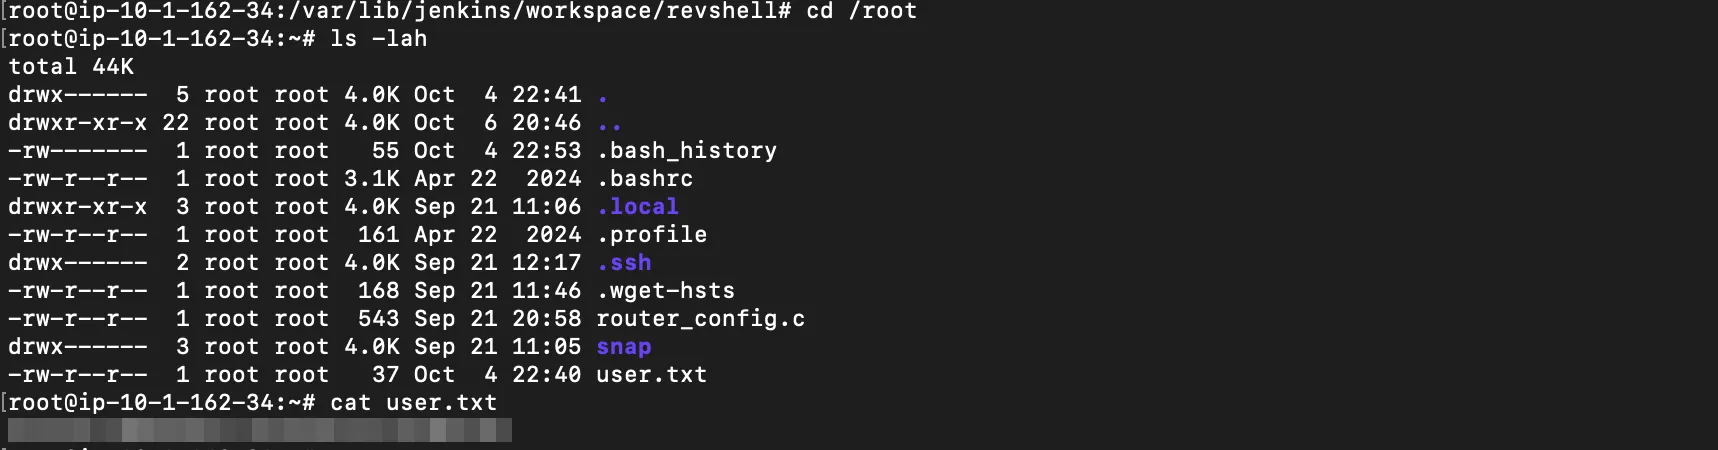Click the 'ls -lah' command text
Viewport: 1718px width, 450px height.
click(379, 39)
